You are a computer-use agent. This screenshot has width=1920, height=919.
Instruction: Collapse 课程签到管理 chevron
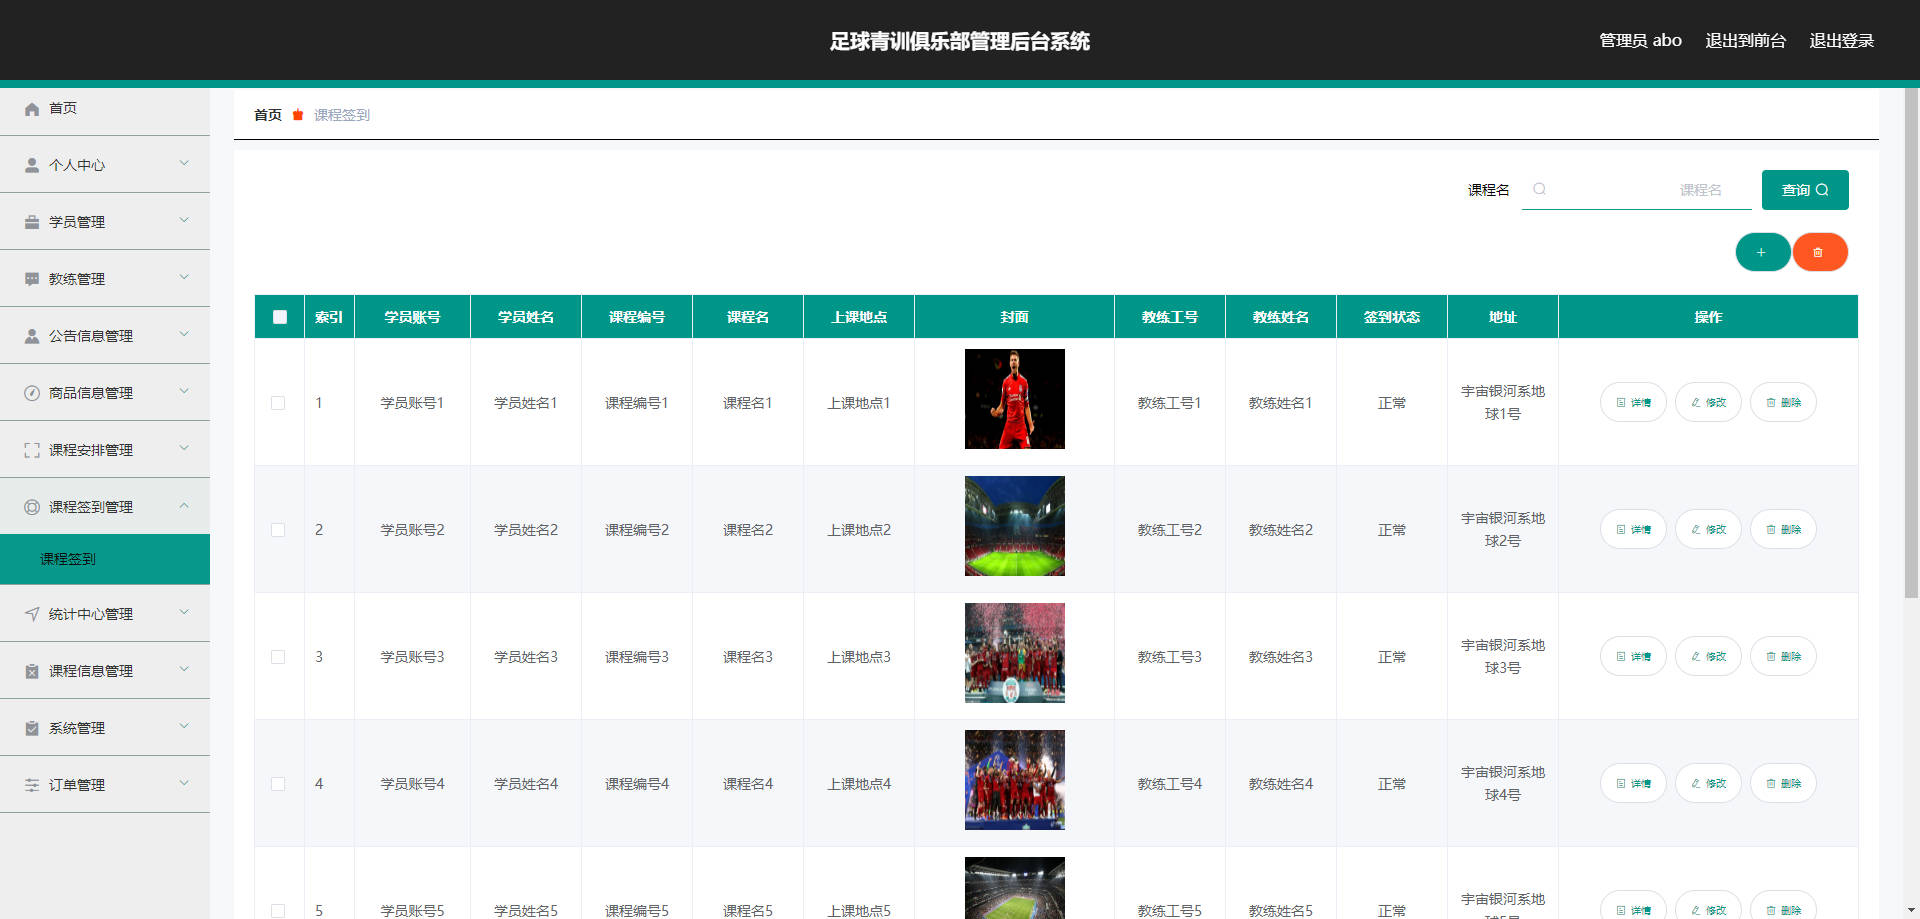tap(184, 505)
